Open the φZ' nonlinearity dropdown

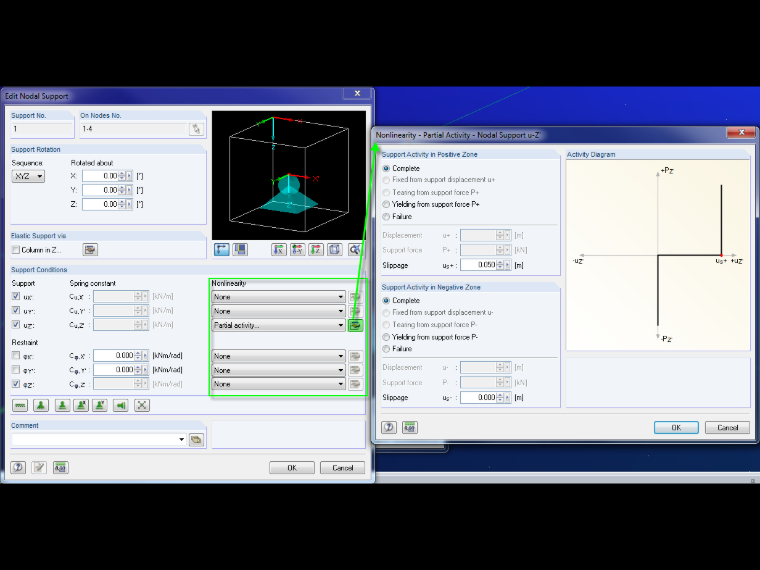tap(279, 384)
